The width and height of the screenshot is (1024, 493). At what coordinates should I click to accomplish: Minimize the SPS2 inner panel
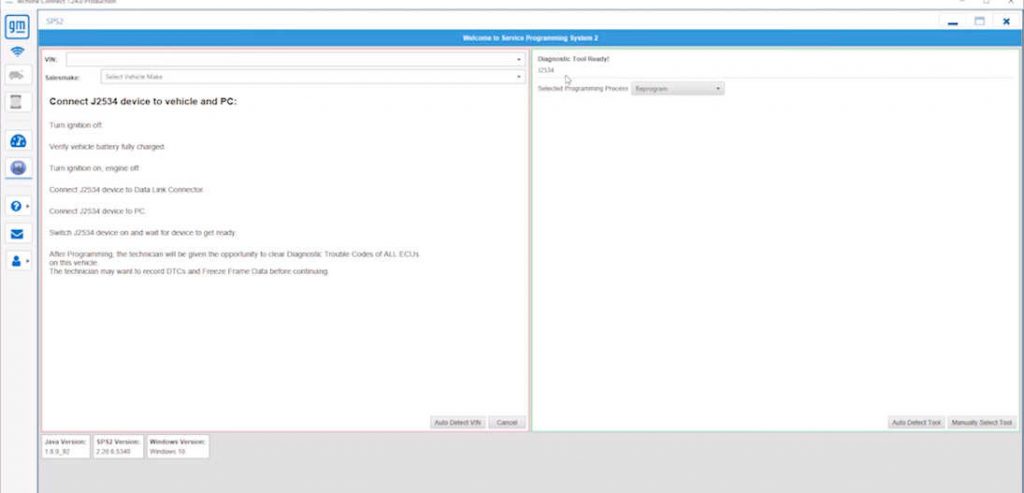[x=953, y=22]
